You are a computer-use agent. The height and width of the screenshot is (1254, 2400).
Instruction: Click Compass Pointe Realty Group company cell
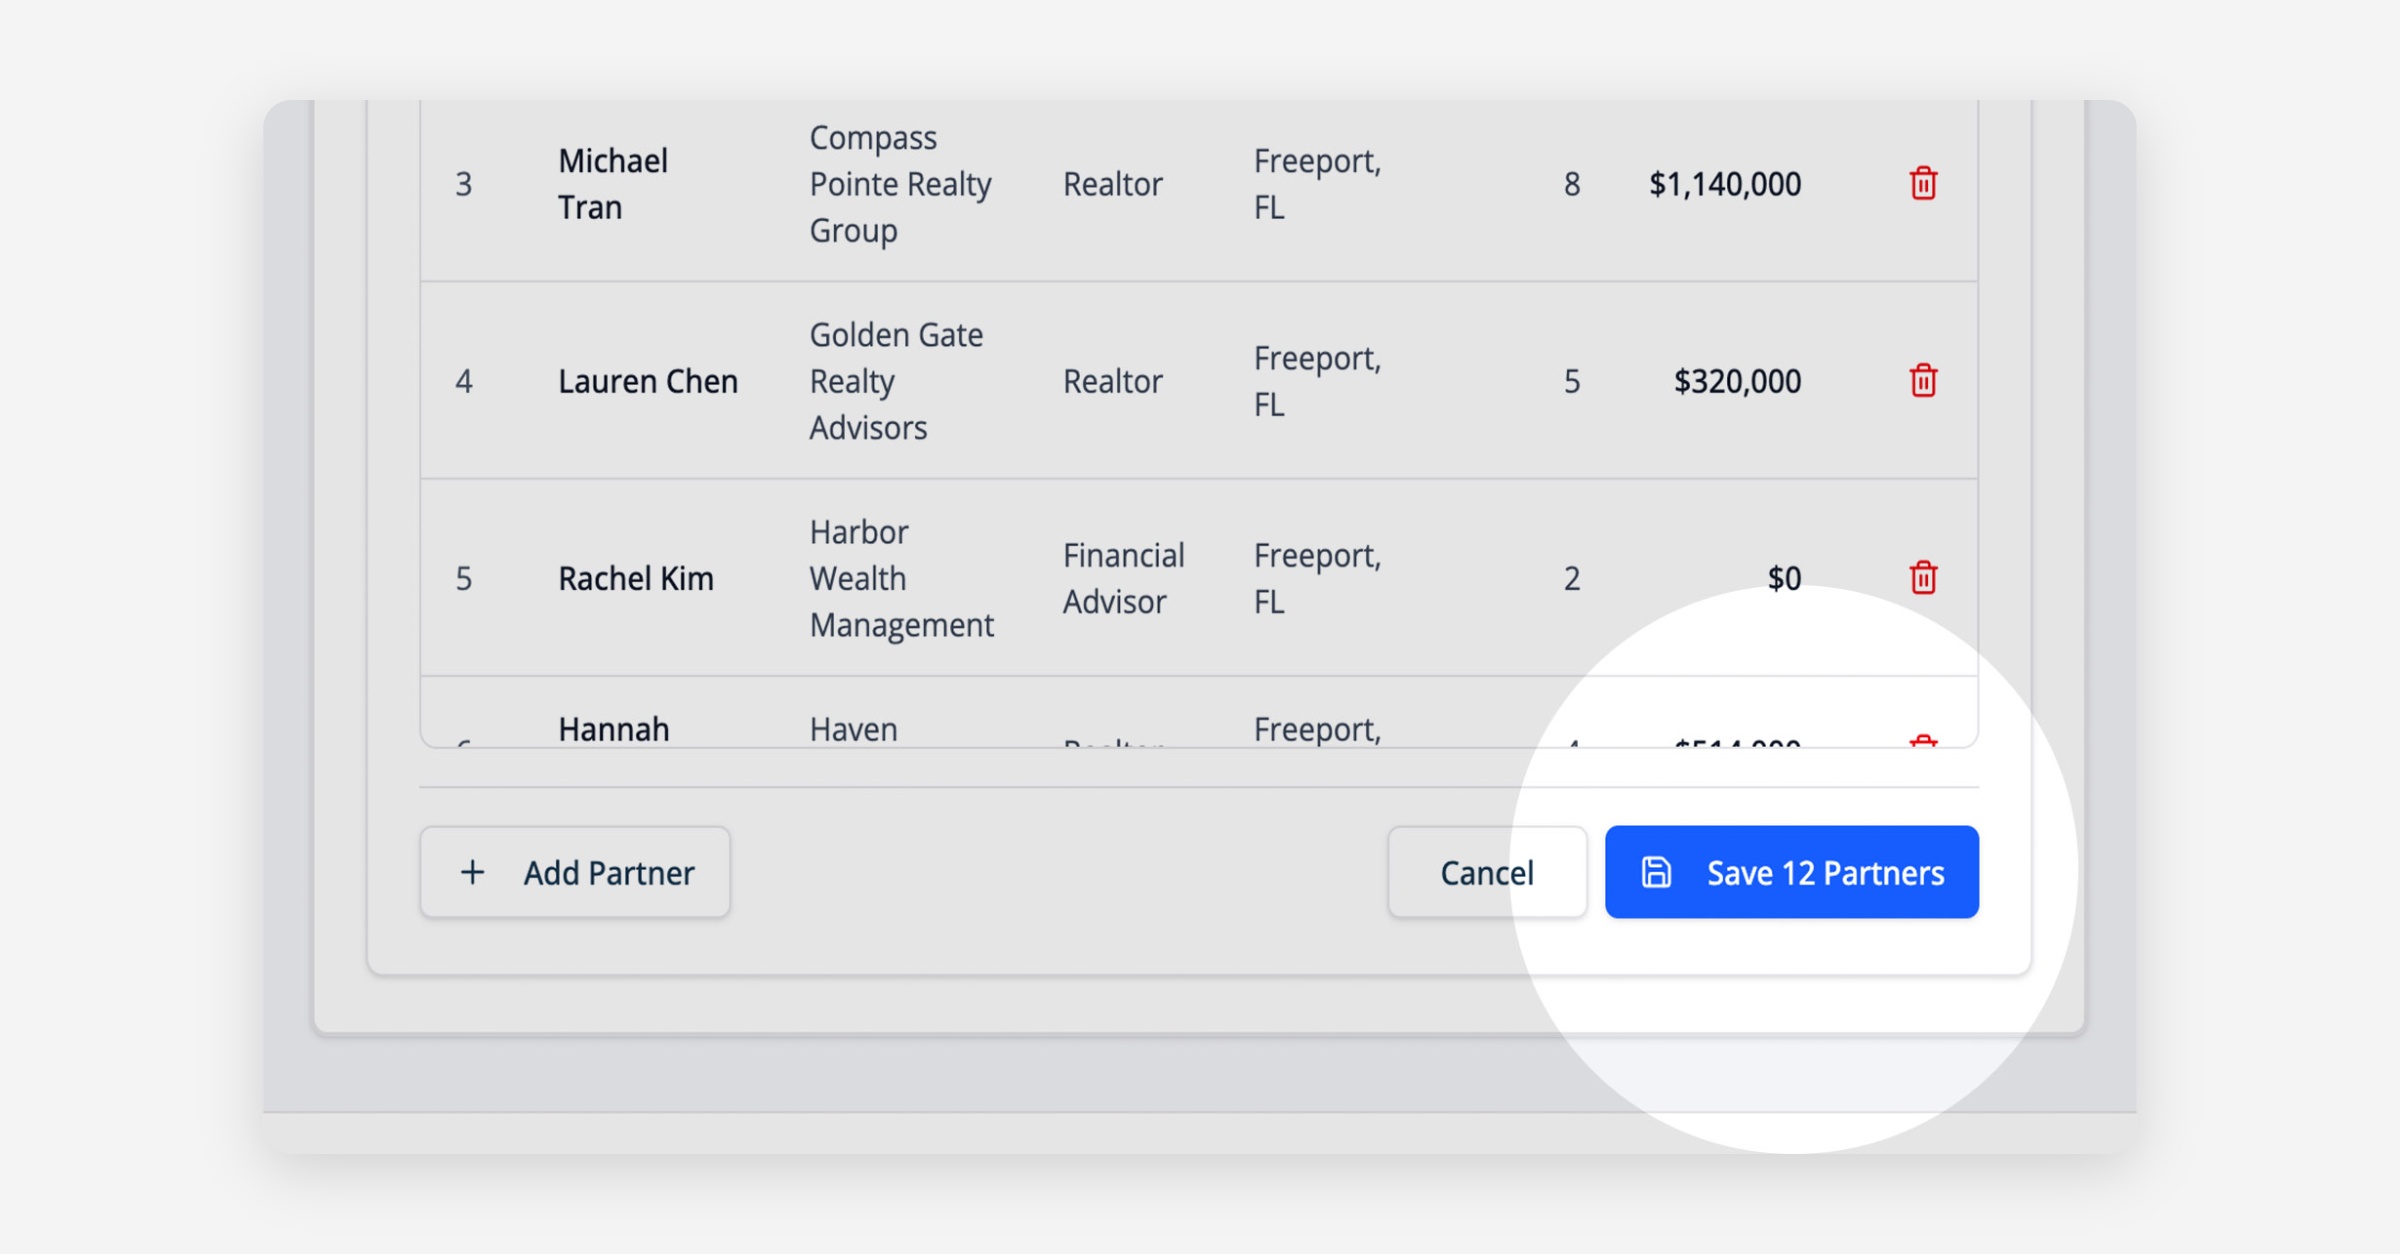900,184
